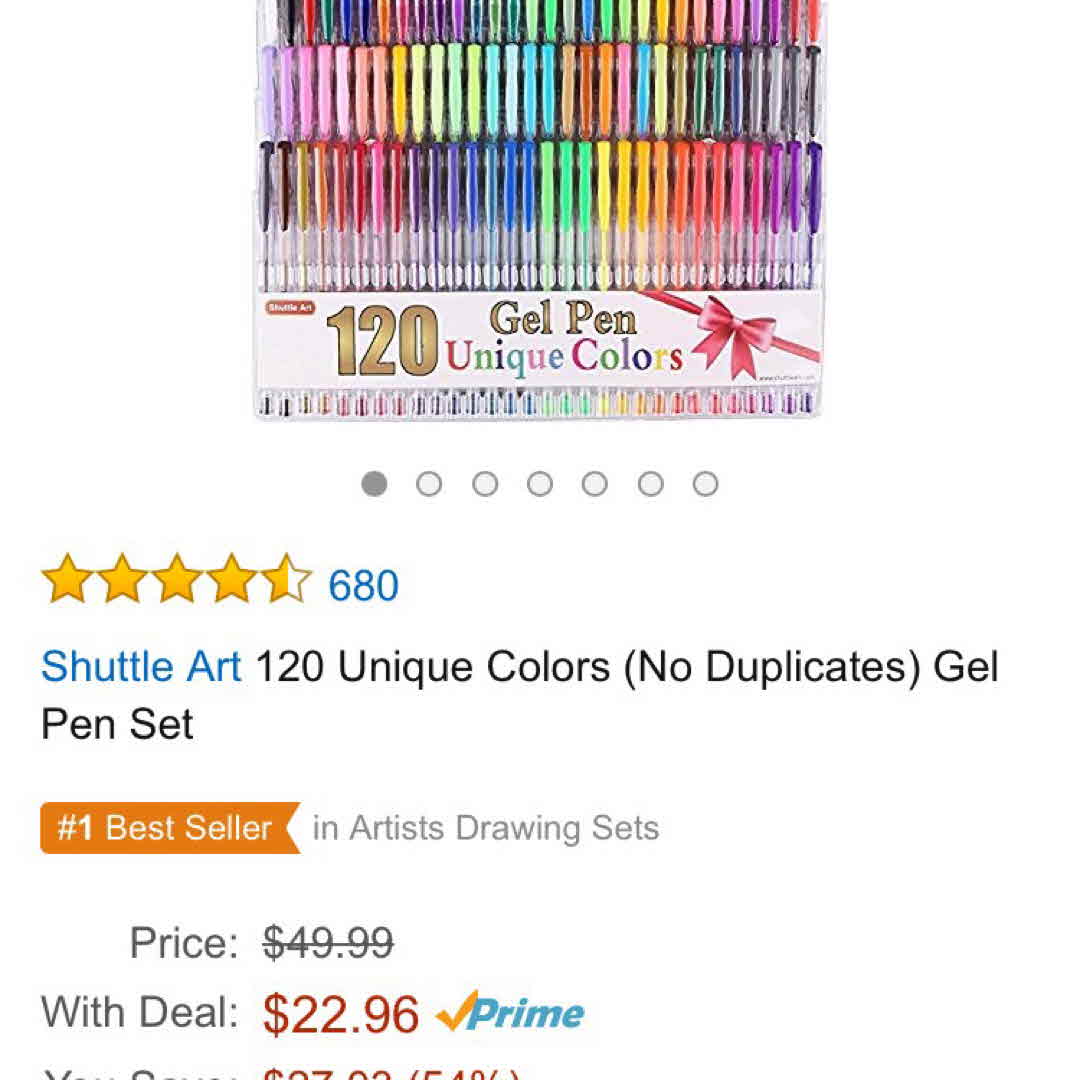Tap the gold 120 number on the packaging
This screenshot has width=1080, height=1080.
pyautogui.click(x=381, y=342)
